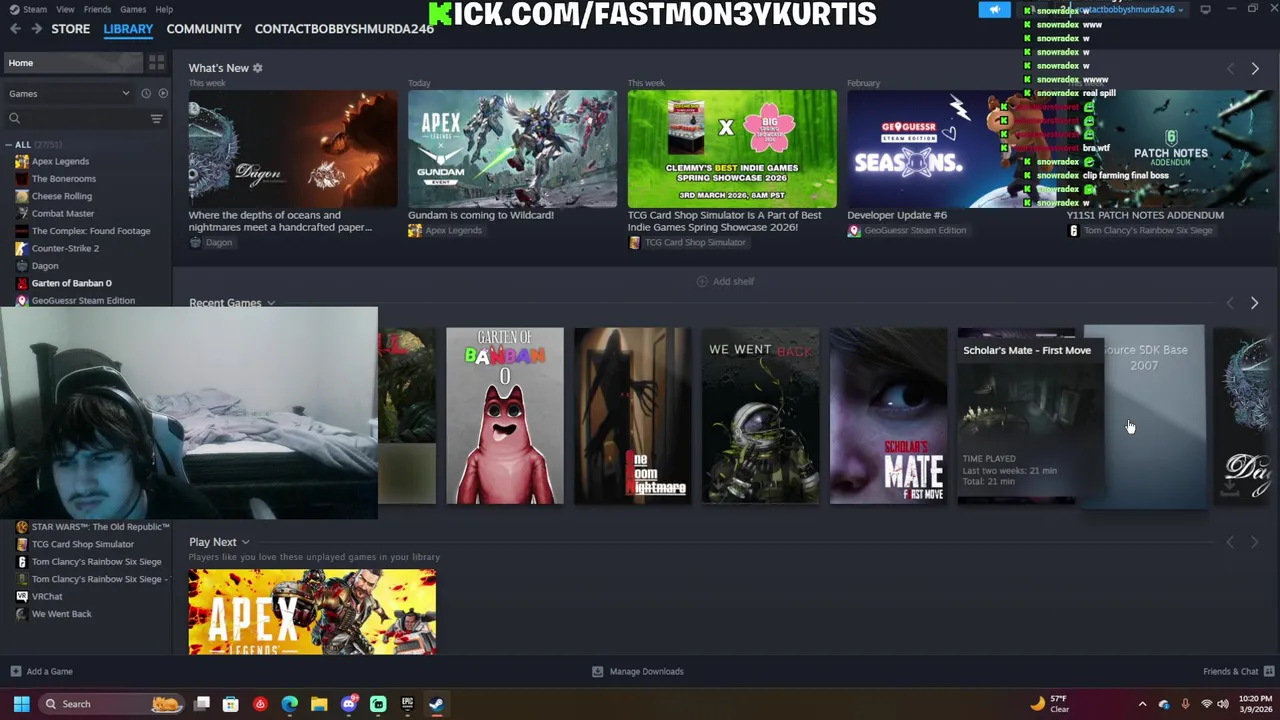Expand the Recent Games shelf dropdown

(x=271, y=303)
